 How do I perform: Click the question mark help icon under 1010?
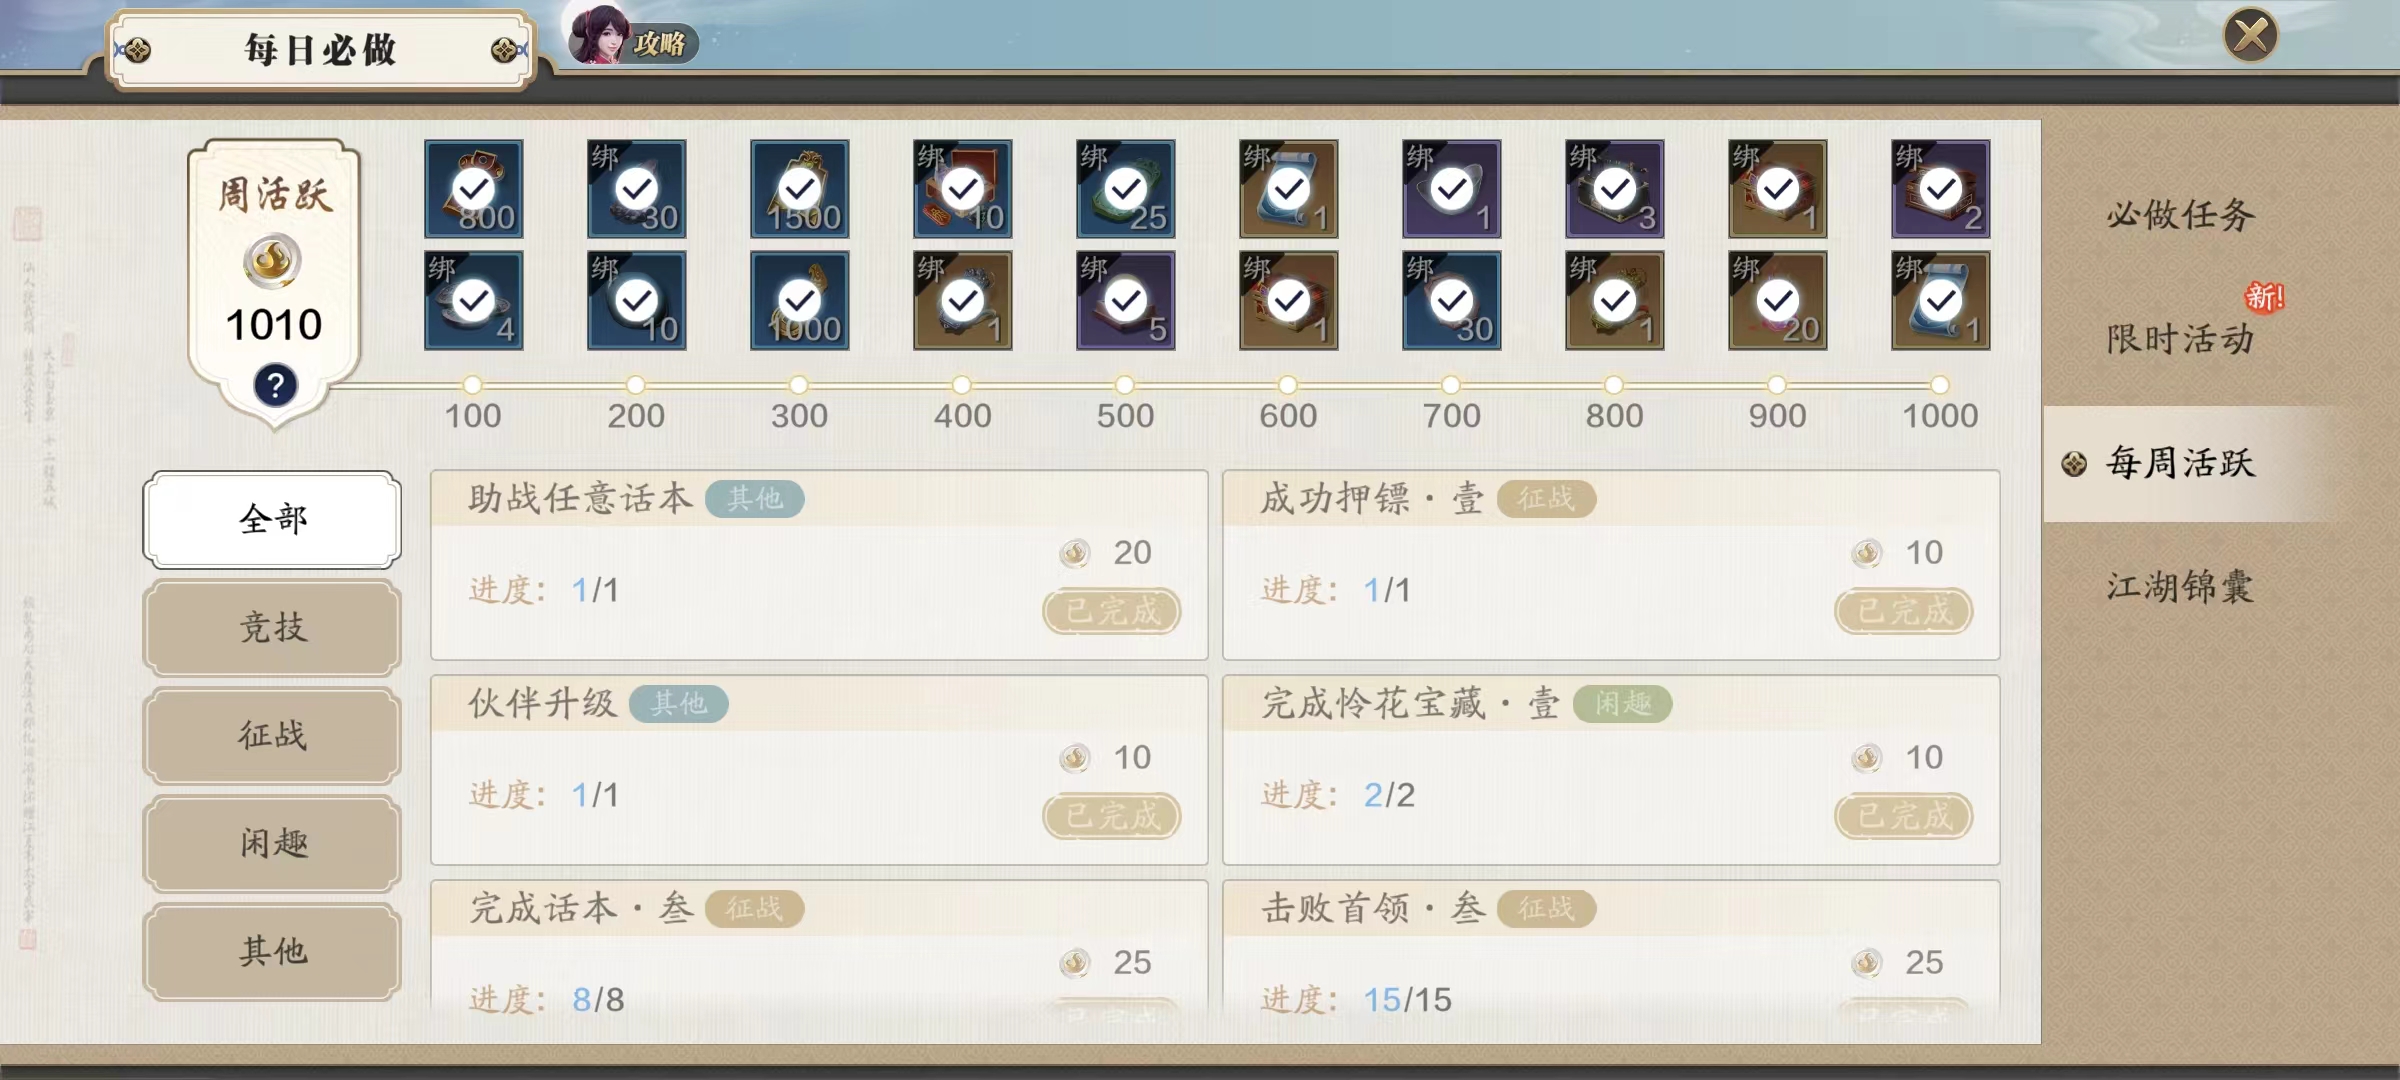tap(275, 385)
